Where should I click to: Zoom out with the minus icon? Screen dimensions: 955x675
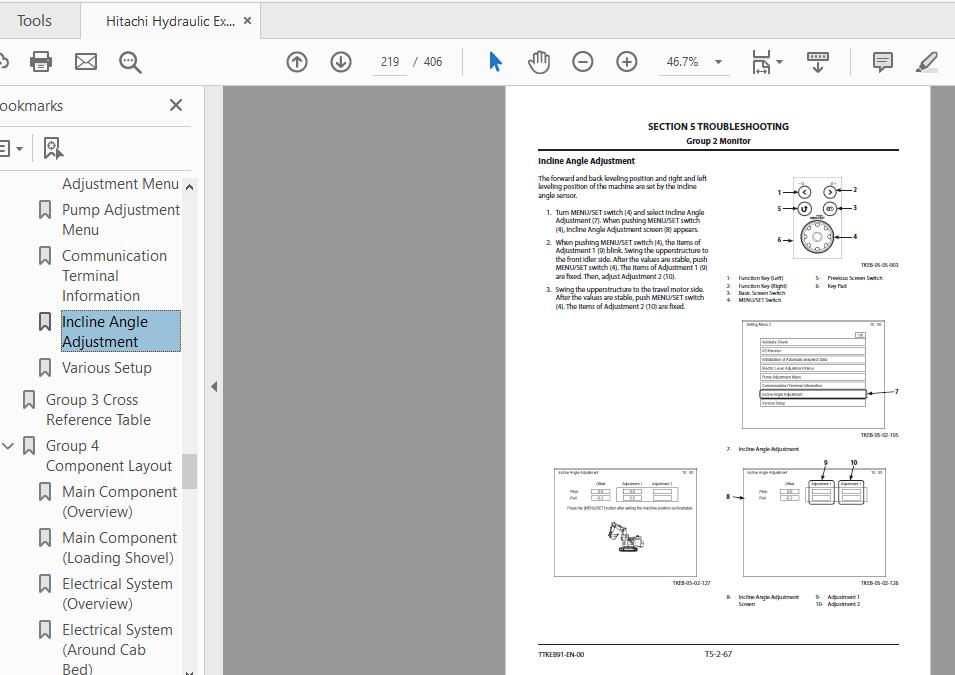583,62
